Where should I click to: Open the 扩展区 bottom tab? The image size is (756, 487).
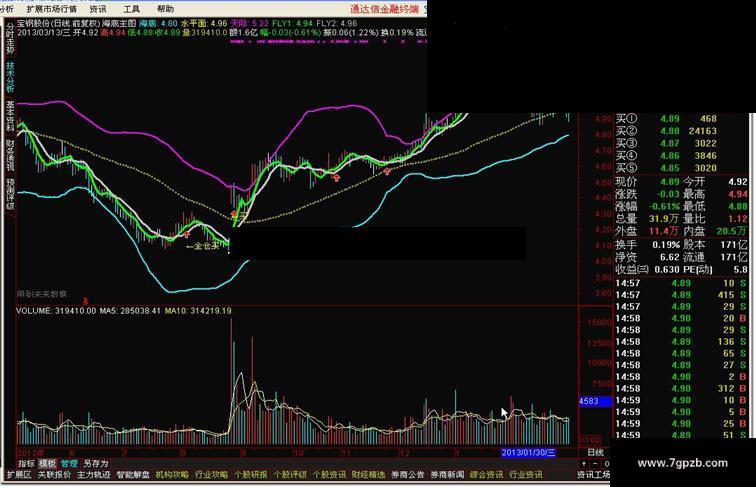pyautogui.click(x=19, y=475)
